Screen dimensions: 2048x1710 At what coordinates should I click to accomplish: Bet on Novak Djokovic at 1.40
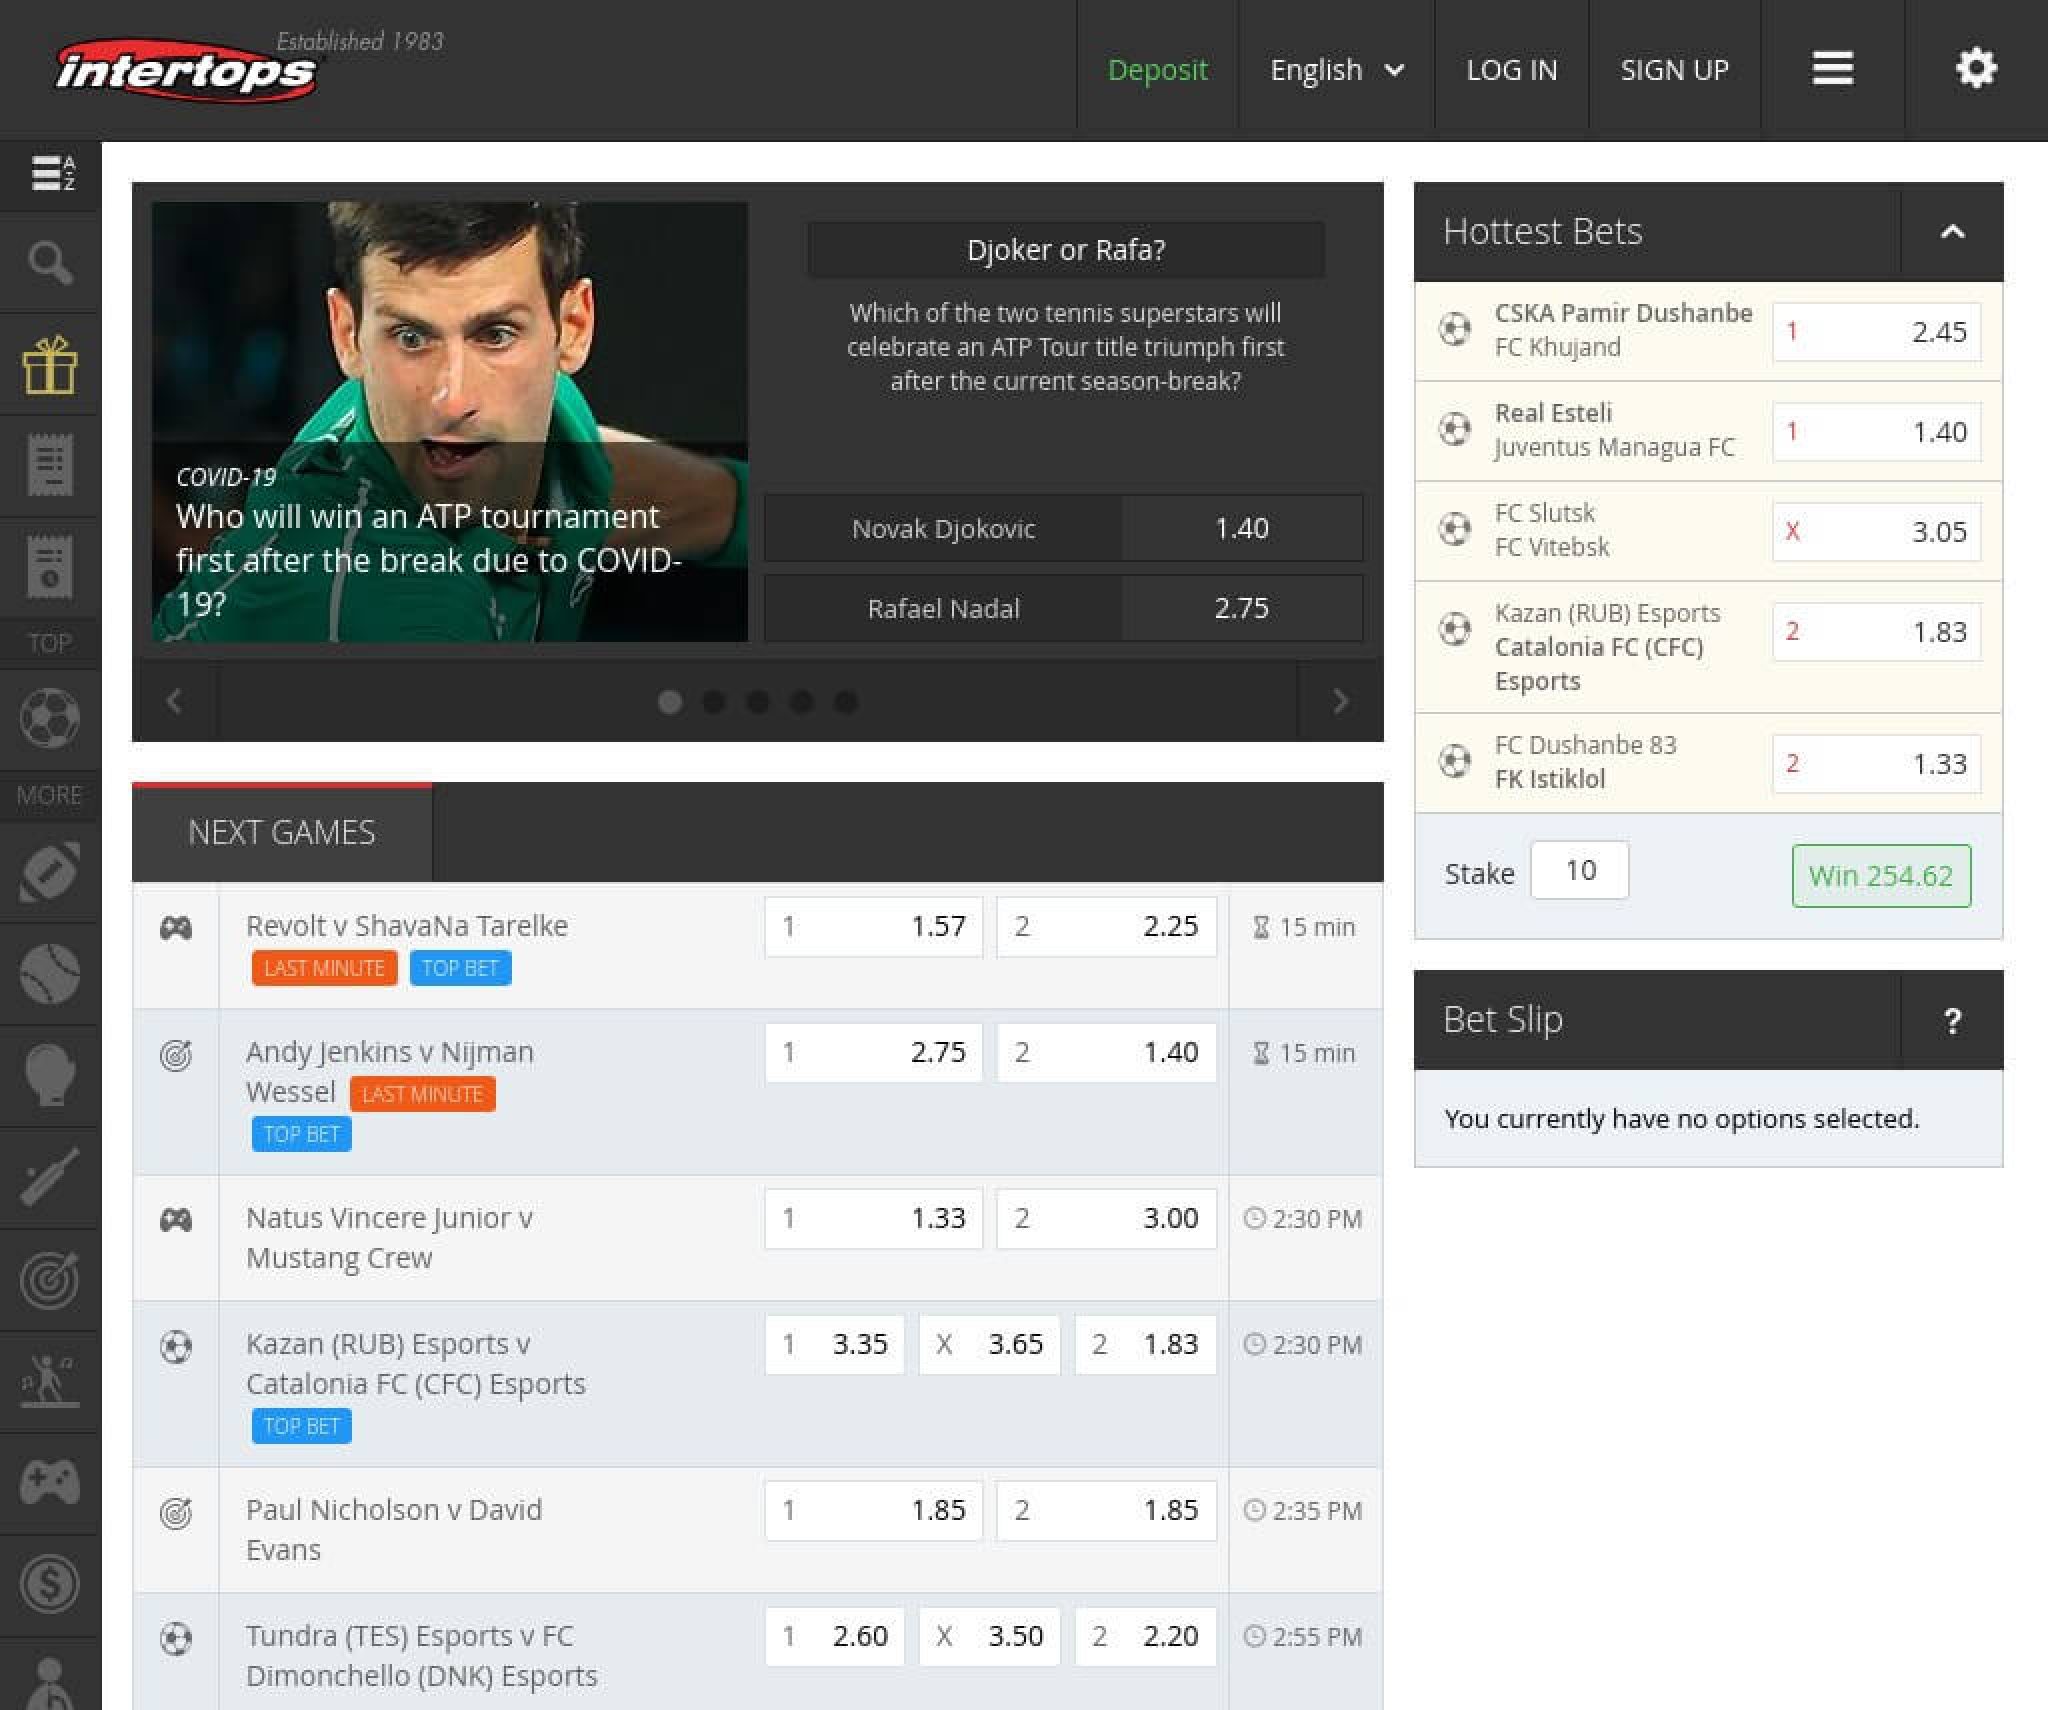pos(1064,528)
